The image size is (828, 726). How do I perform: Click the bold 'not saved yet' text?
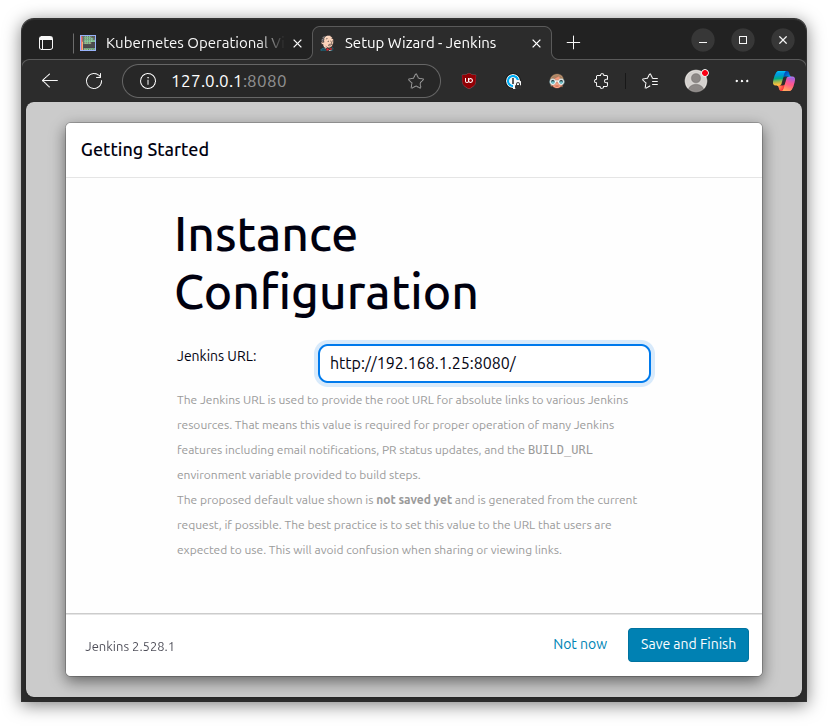pyautogui.click(x=414, y=499)
